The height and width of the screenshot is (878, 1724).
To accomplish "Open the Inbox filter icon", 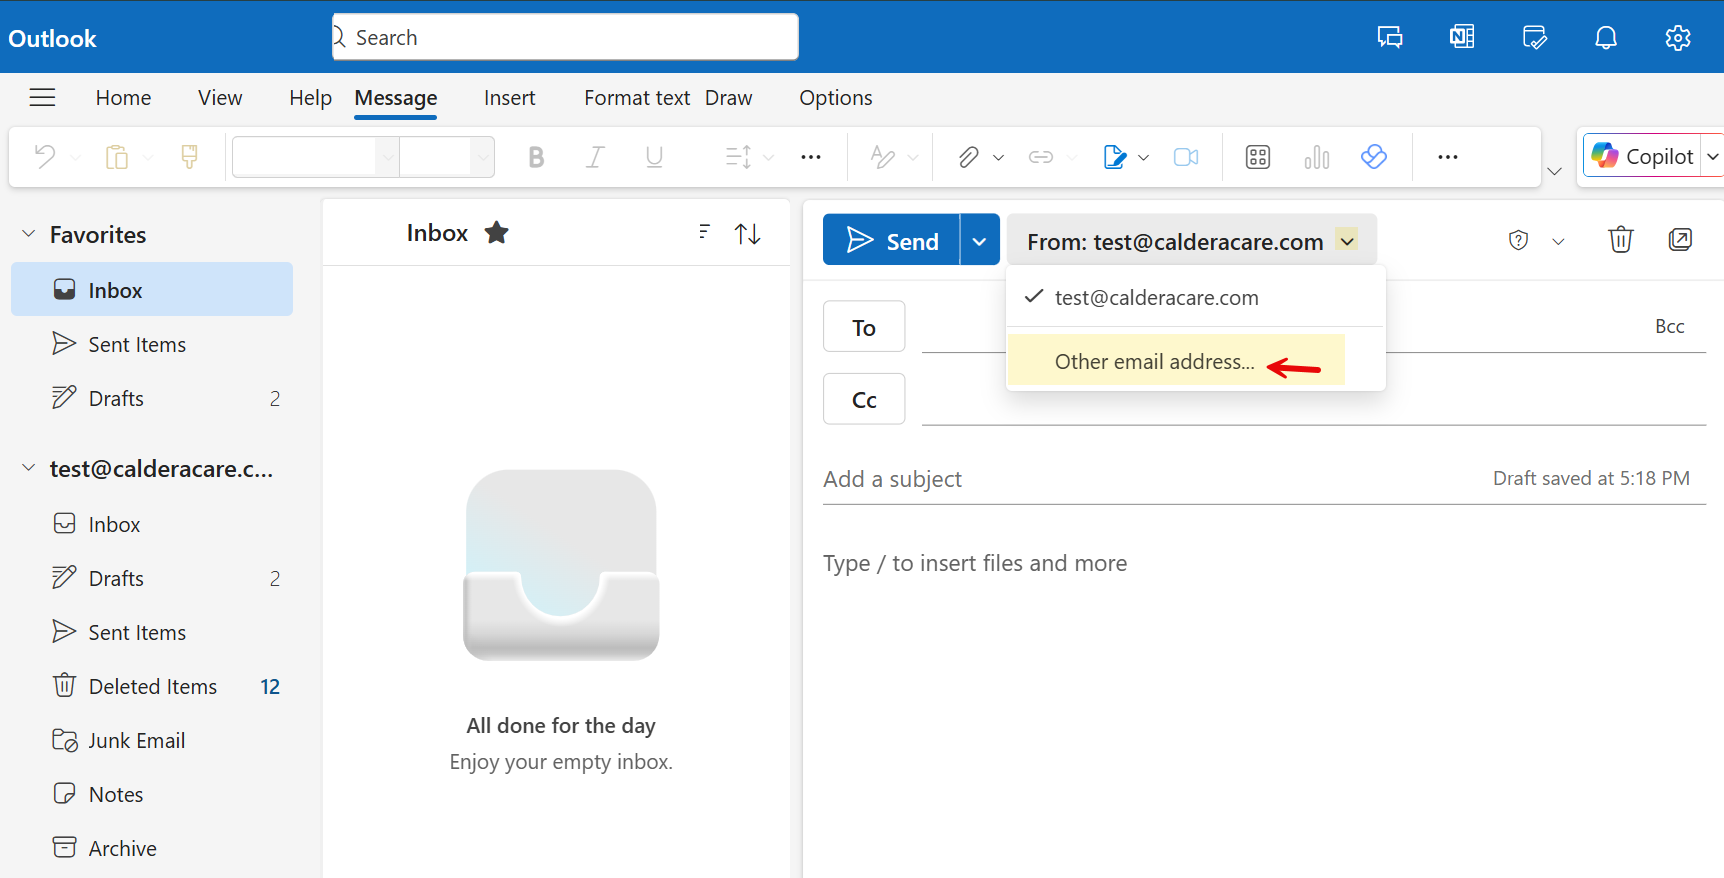I will (704, 233).
